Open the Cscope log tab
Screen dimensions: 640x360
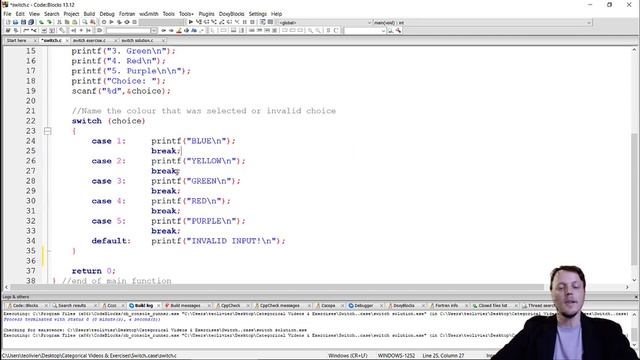[328, 305]
